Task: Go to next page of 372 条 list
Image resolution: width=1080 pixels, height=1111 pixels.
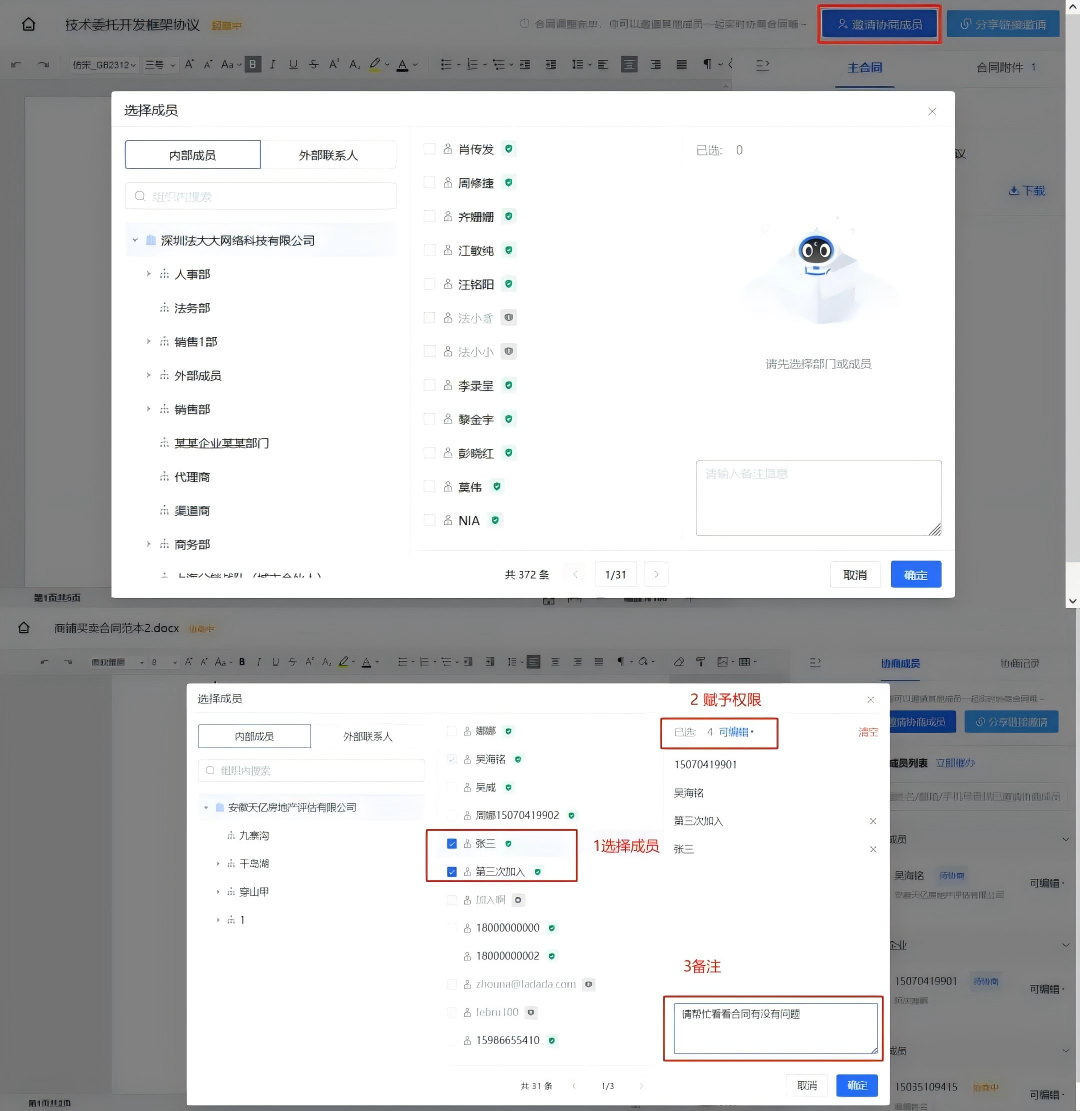Action: [656, 574]
